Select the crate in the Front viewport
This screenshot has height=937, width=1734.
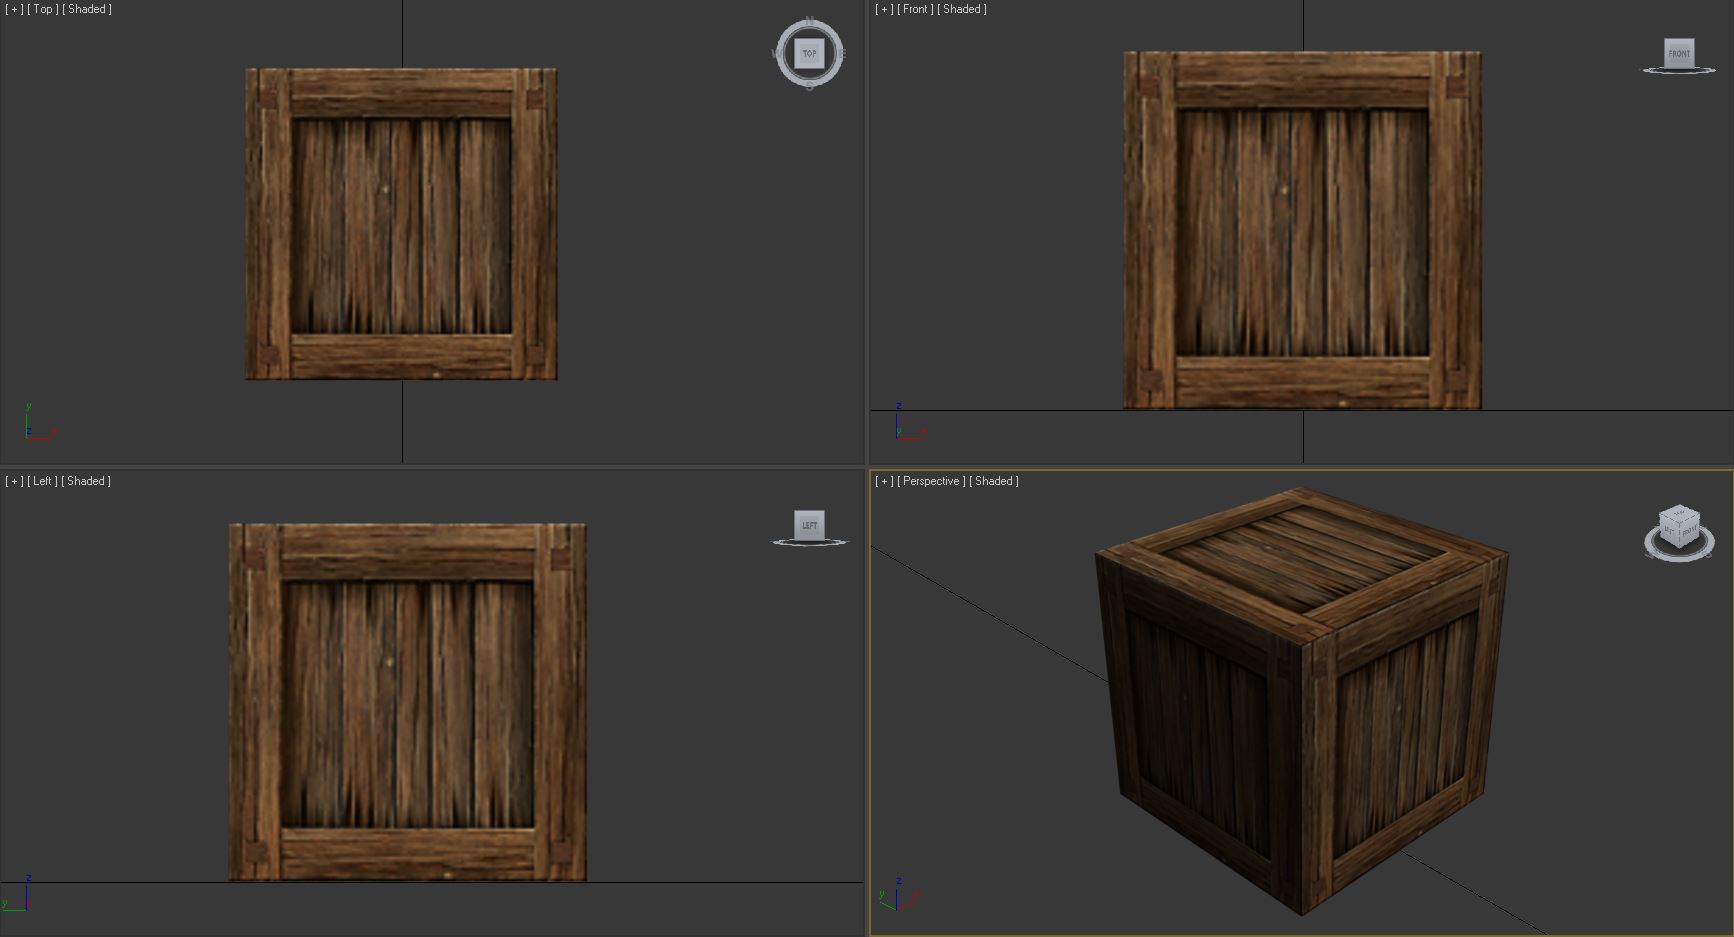(x=1302, y=230)
